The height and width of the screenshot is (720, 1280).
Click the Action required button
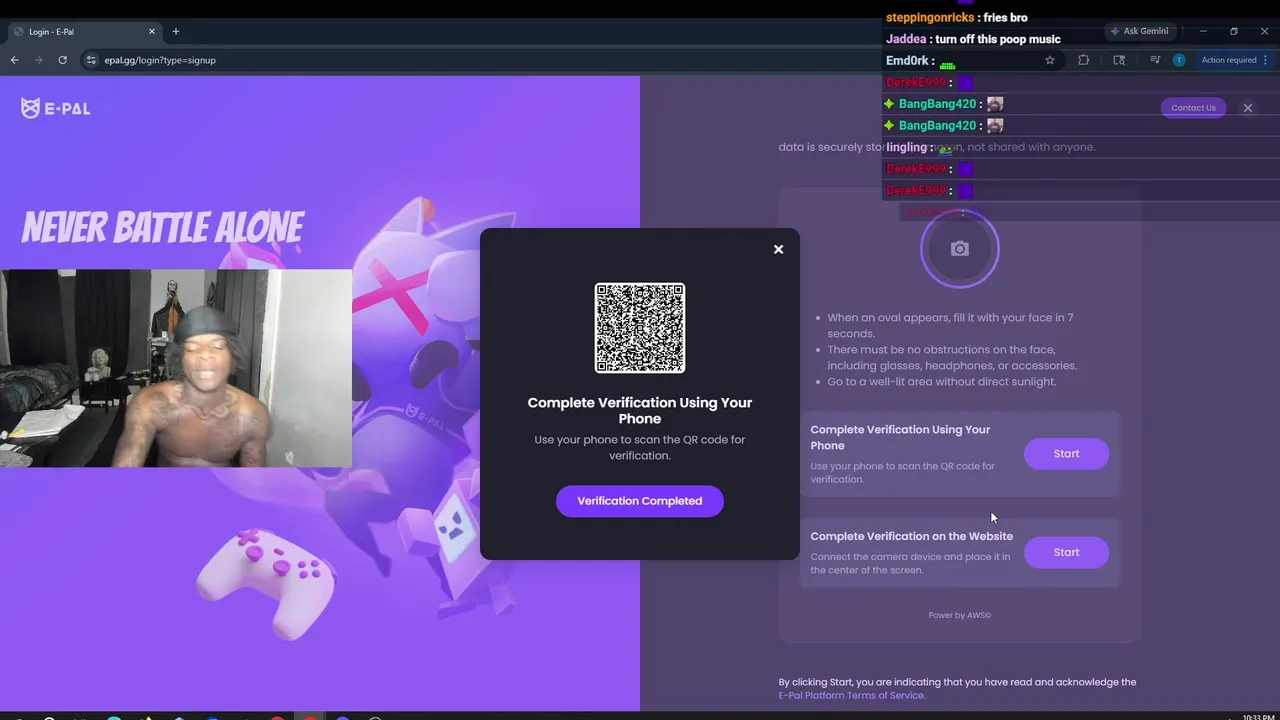pyautogui.click(x=1234, y=60)
